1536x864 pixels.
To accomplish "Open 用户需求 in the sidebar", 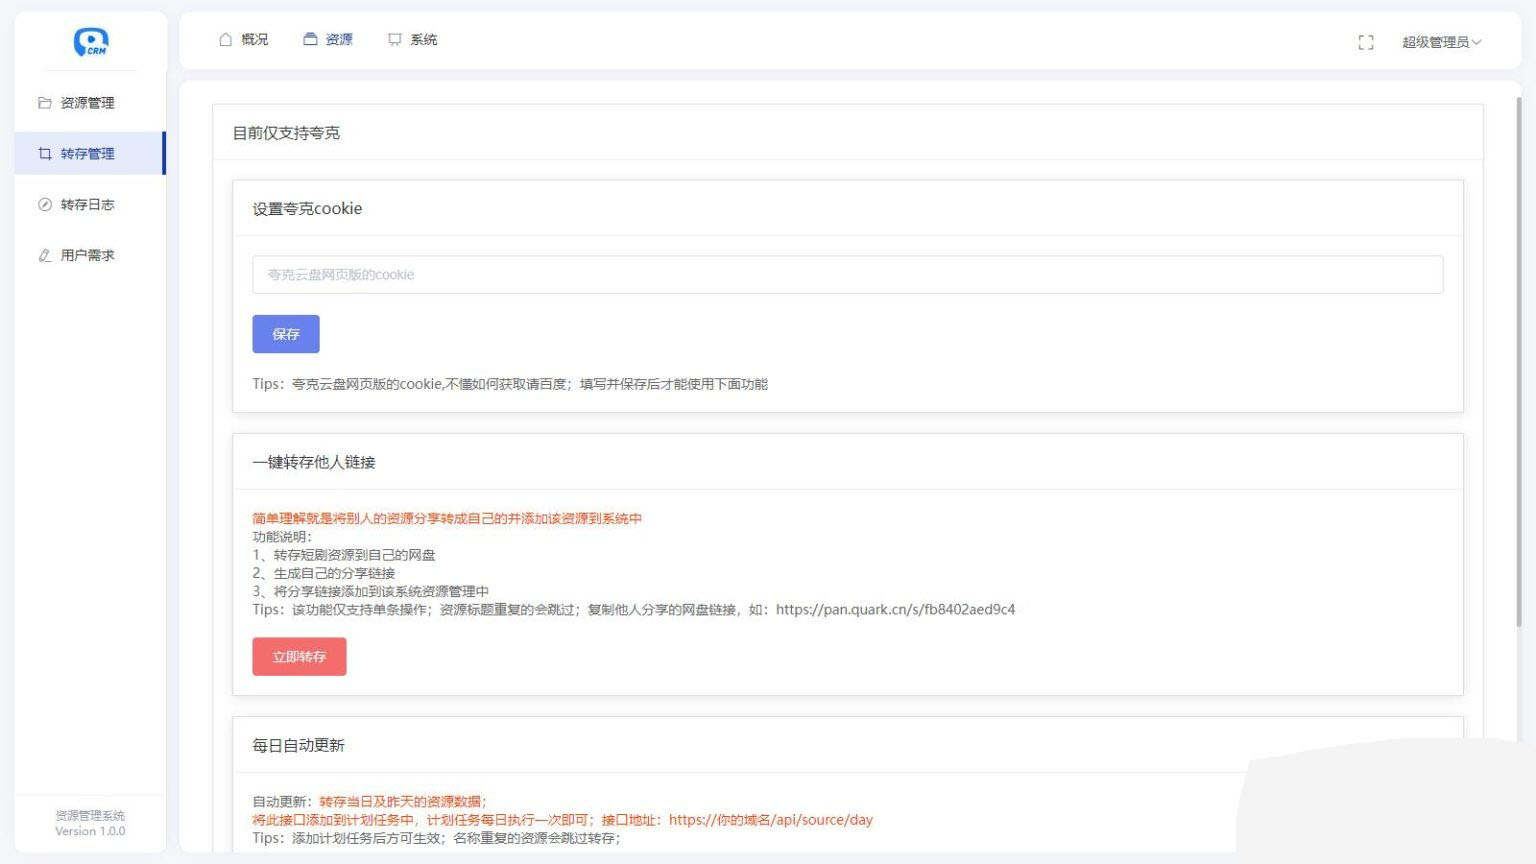I will coord(90,256).
